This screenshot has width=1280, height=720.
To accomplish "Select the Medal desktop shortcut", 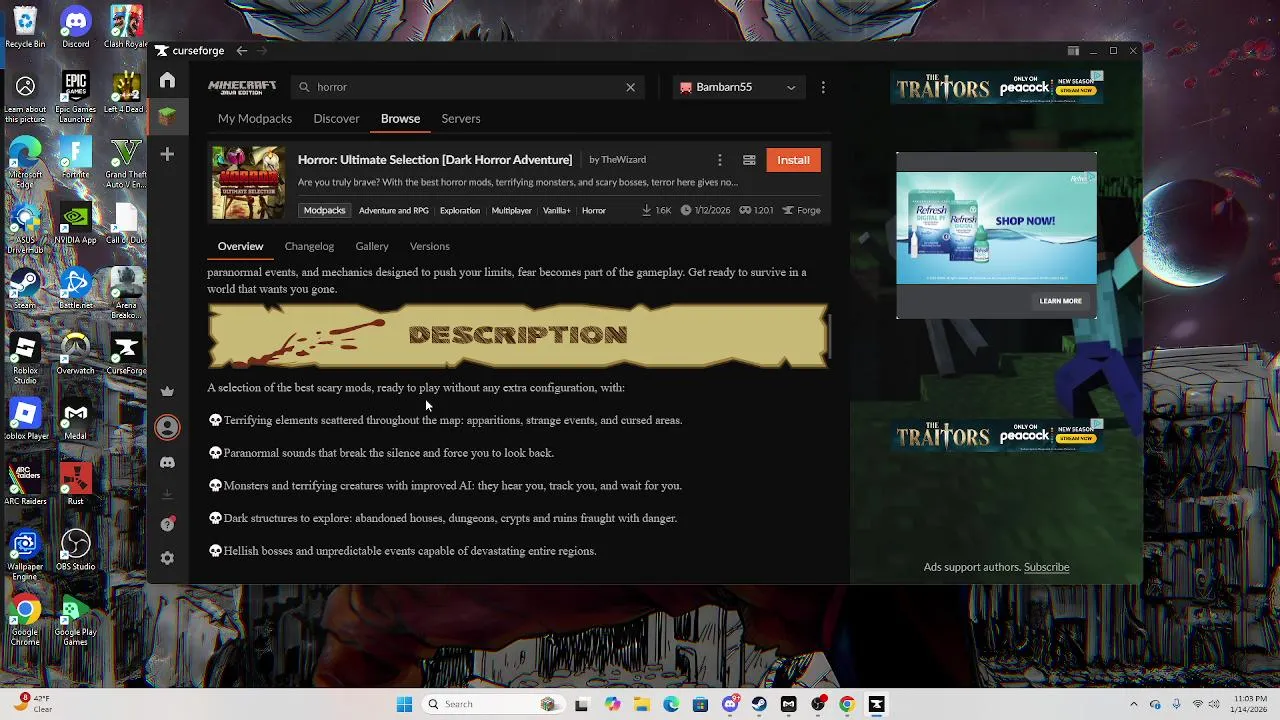I will click(x=76, y=419).
